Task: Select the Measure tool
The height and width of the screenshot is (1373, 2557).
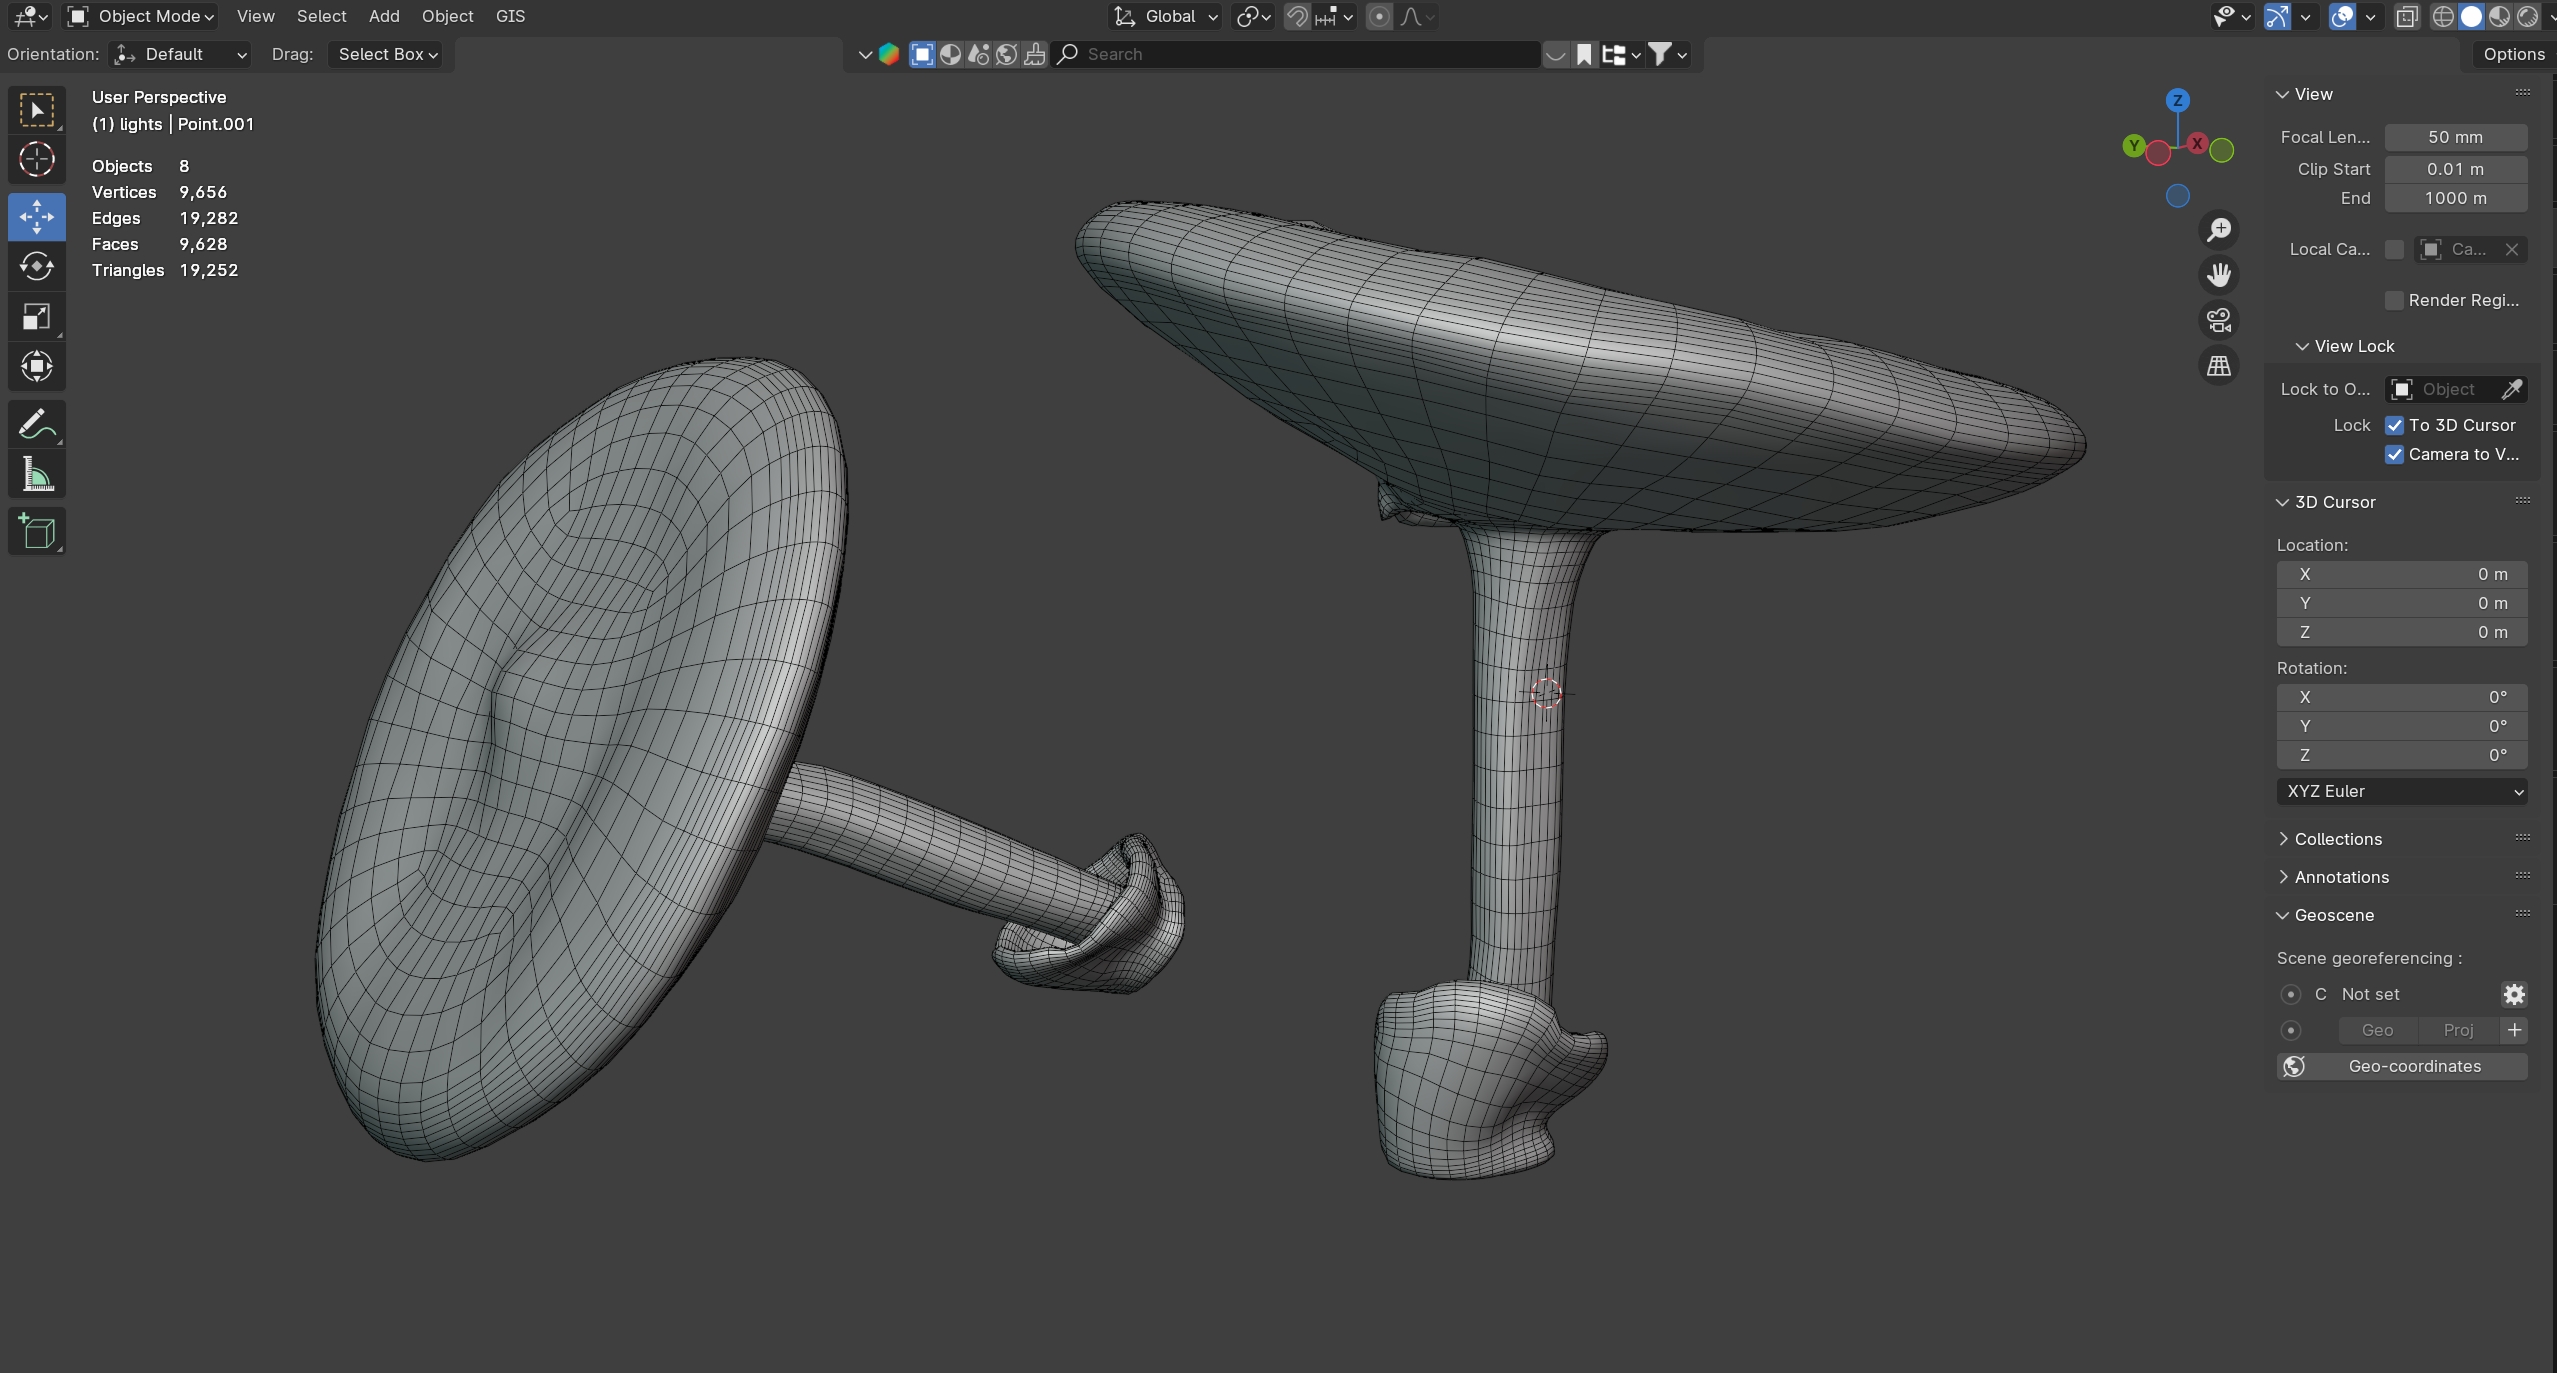Action: (x=37, y=475)
